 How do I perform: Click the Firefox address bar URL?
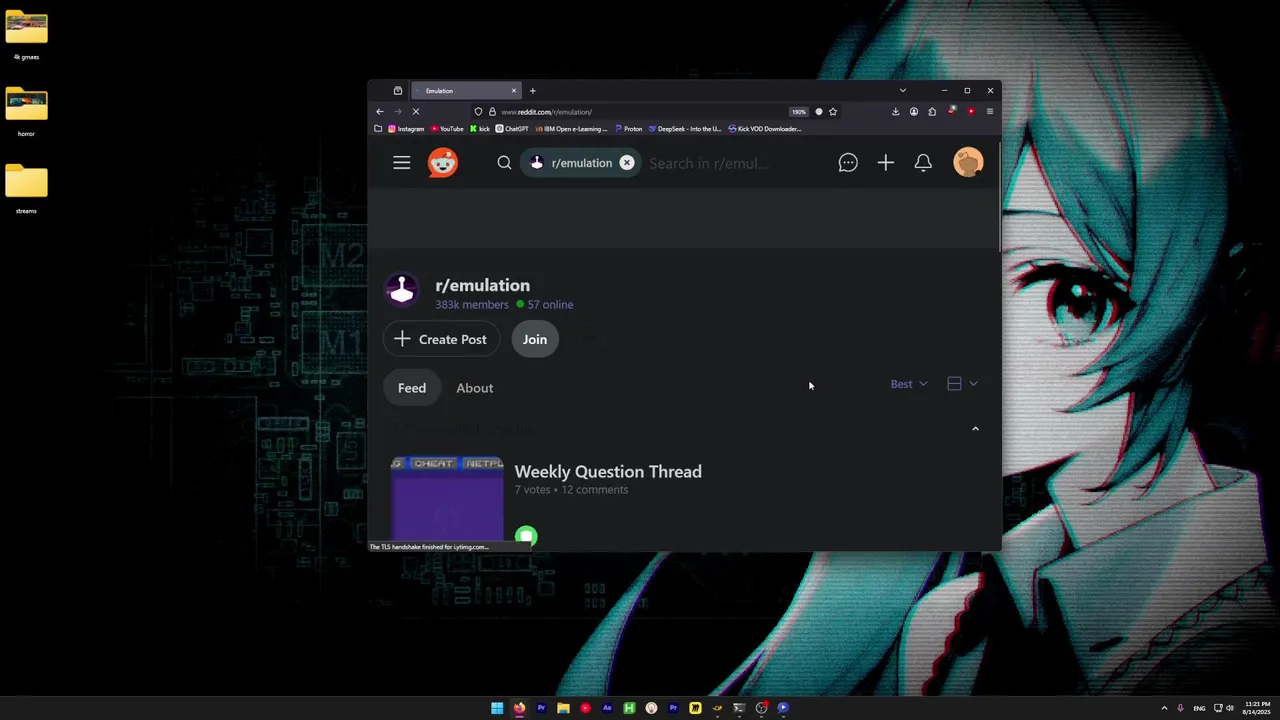pos(546,112)
